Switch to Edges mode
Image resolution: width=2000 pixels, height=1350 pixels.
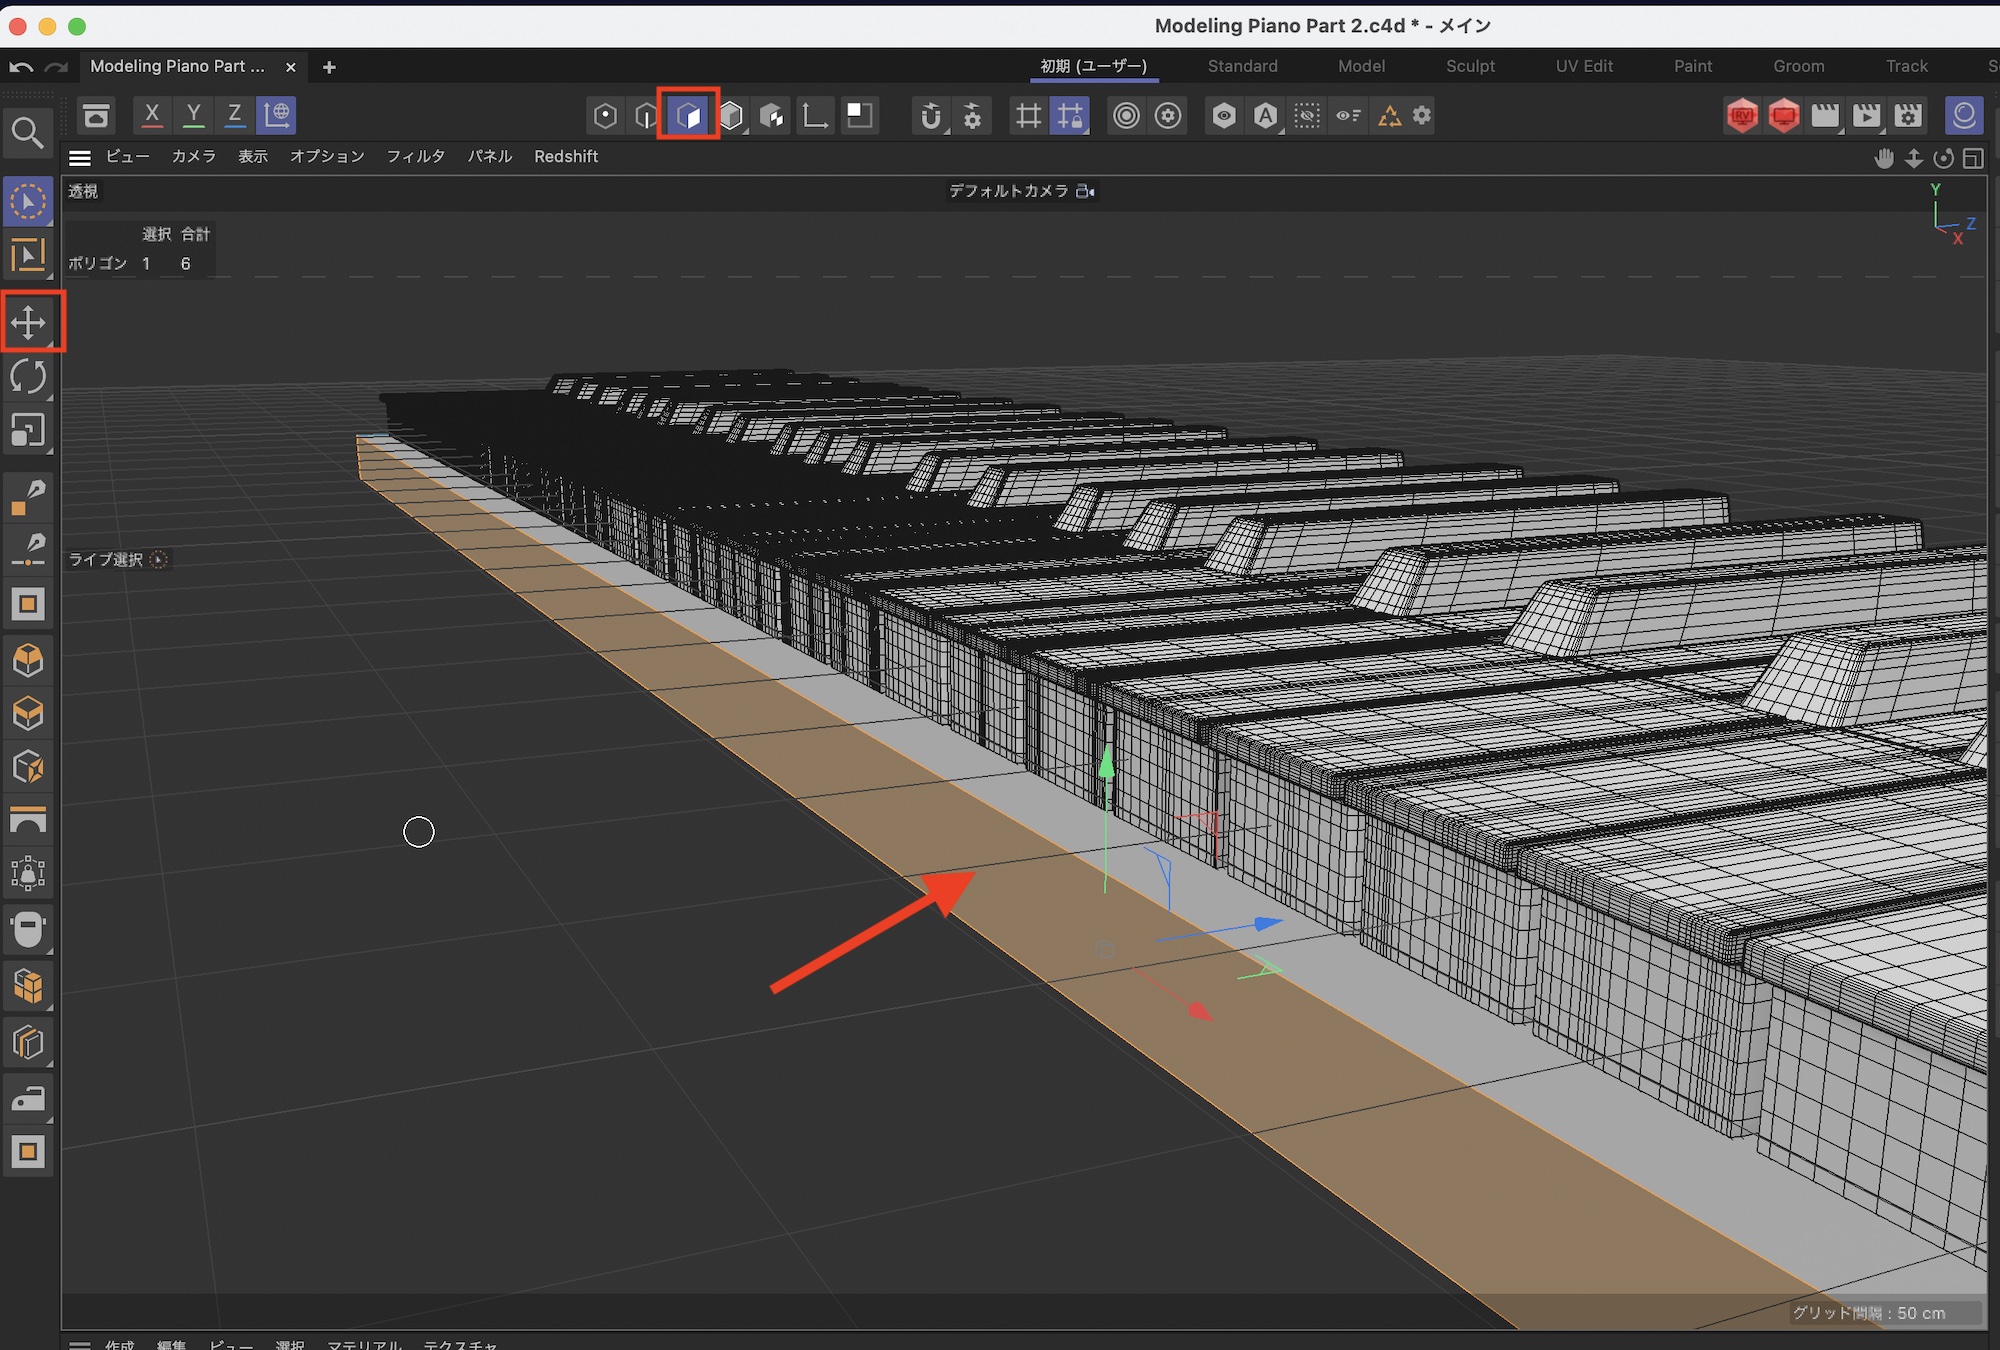pos(646,116)
